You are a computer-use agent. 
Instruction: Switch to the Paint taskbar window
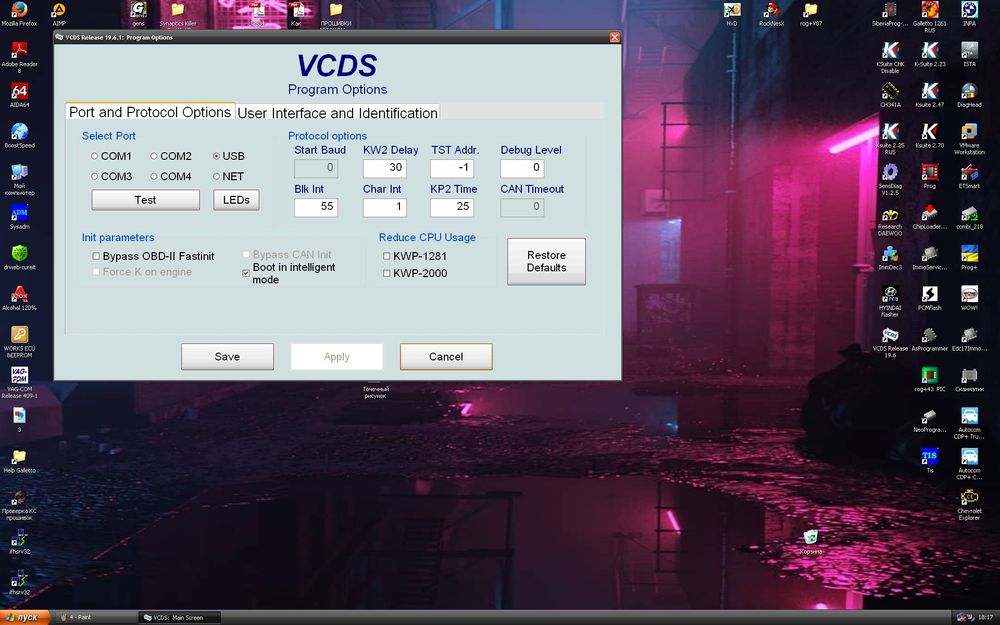pyautogui.click(x=96, y=617)
